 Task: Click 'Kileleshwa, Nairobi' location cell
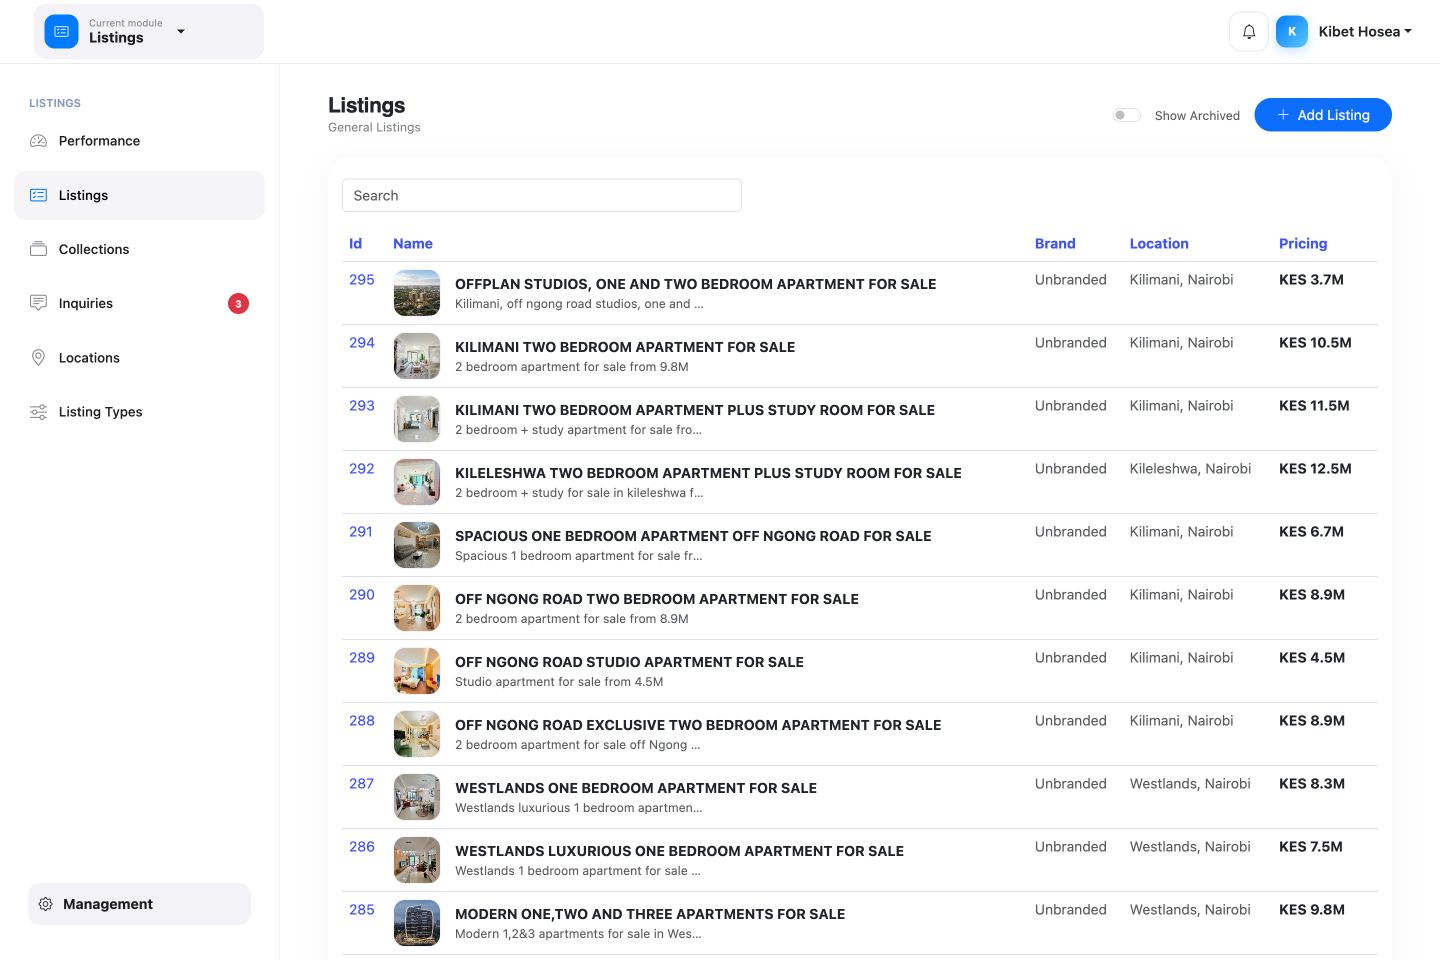1190,469
